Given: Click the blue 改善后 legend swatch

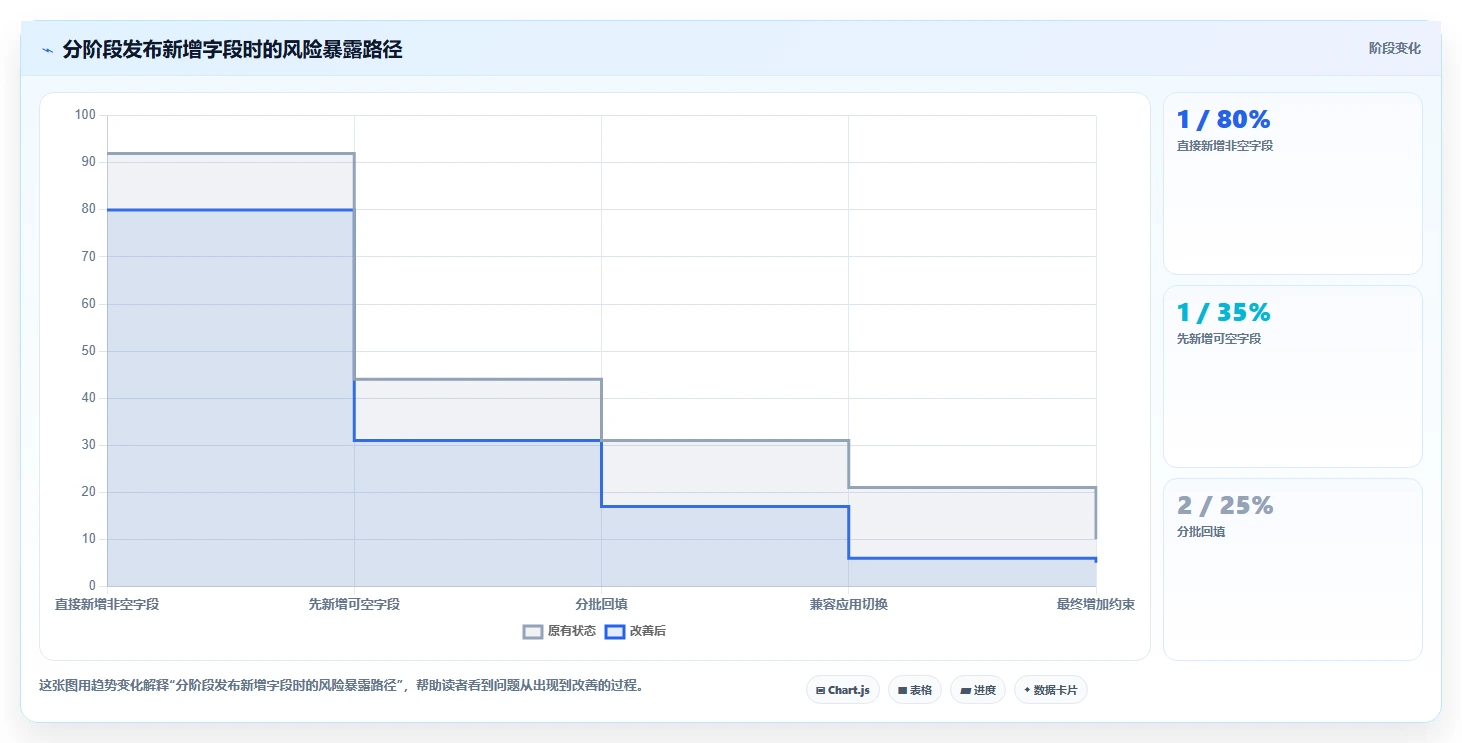Looking at the screenshot, I should 615,631.
